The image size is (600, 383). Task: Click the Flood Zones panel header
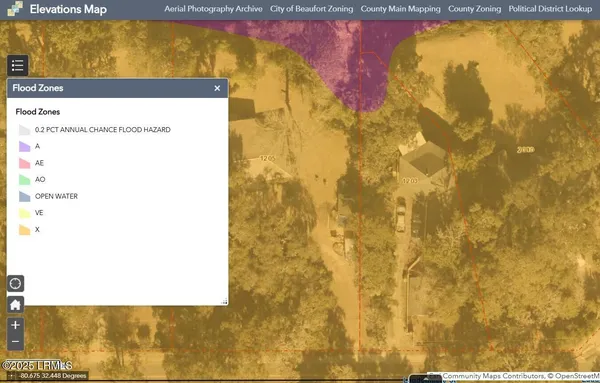[x=117, y=88]
